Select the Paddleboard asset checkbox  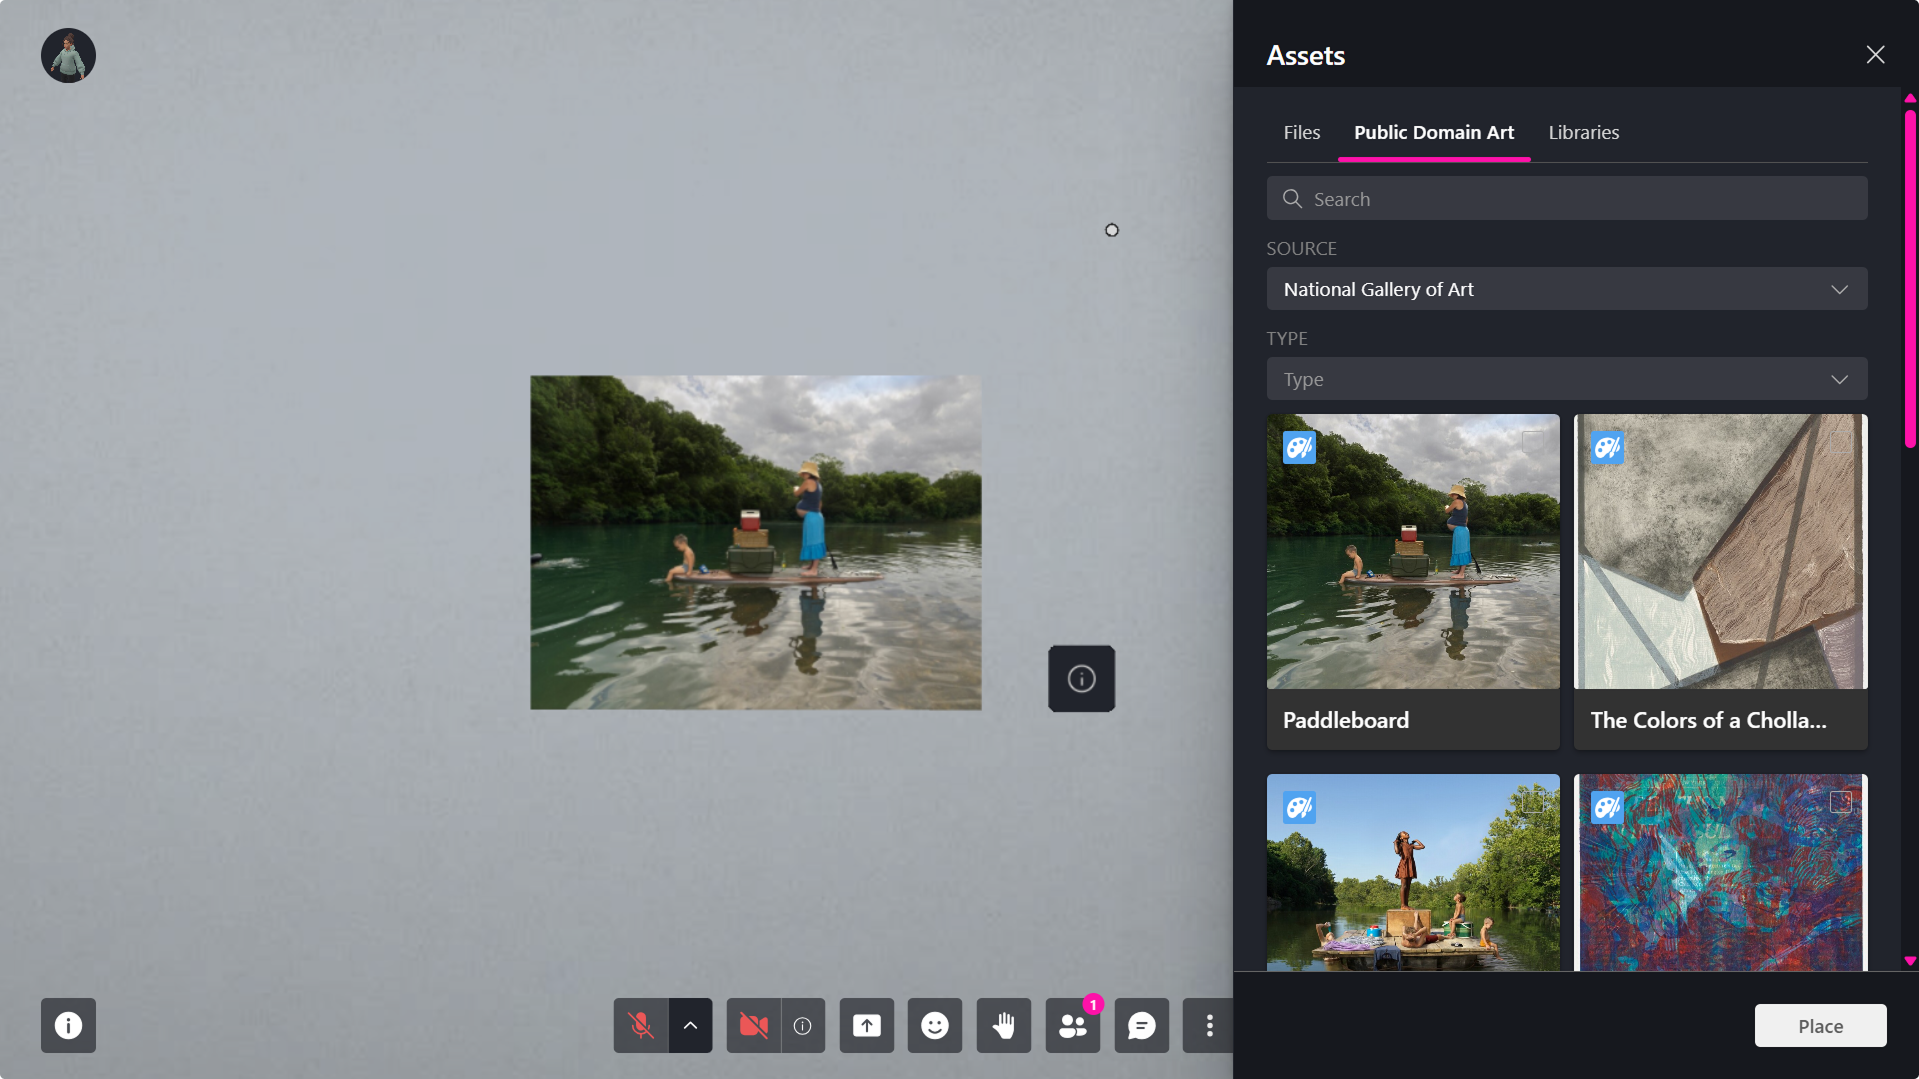(1532, 439)
